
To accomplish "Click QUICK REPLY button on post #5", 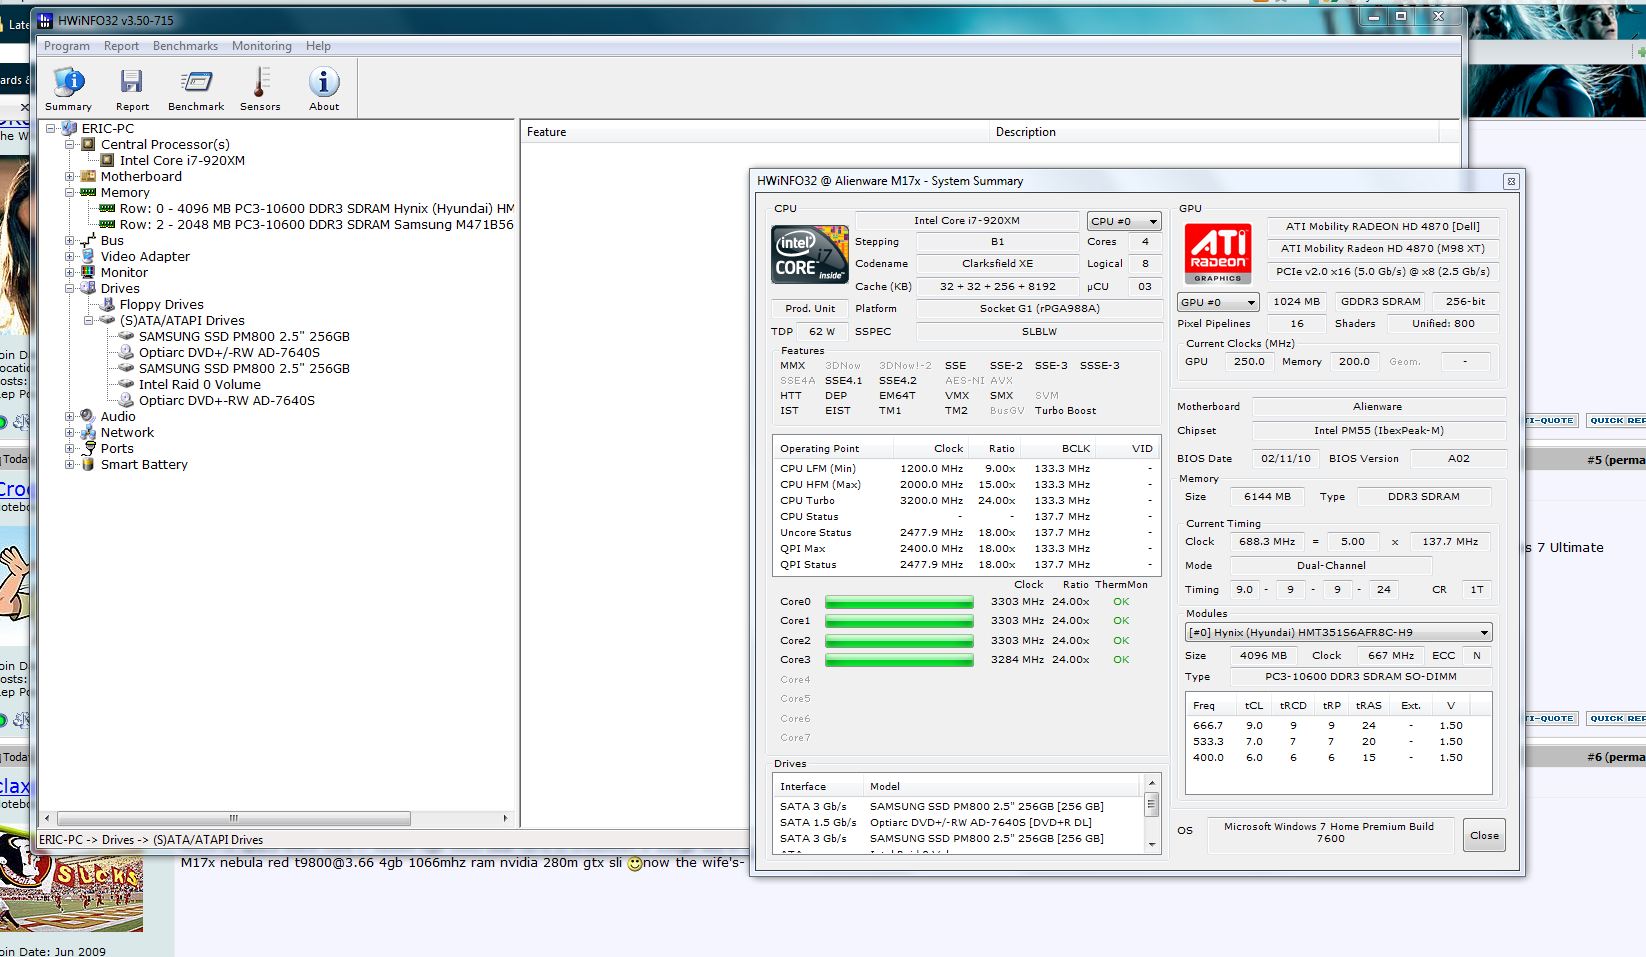I will 1617,420.
